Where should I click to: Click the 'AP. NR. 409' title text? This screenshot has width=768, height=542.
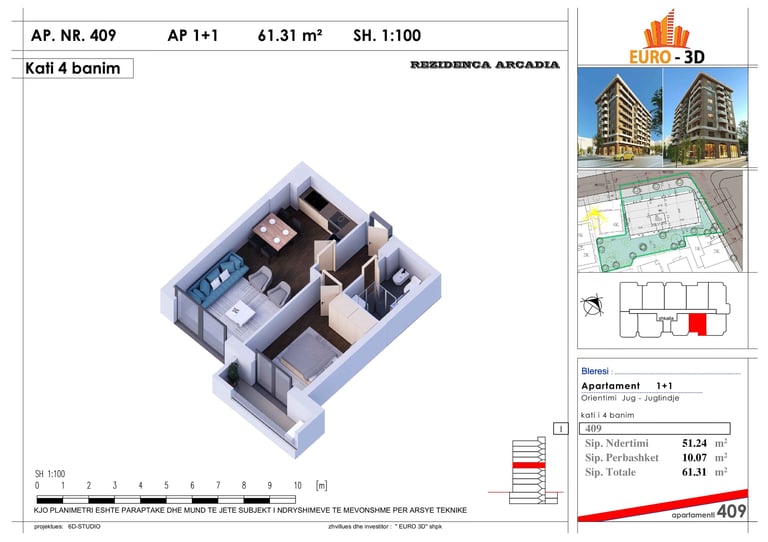point(73,35)
